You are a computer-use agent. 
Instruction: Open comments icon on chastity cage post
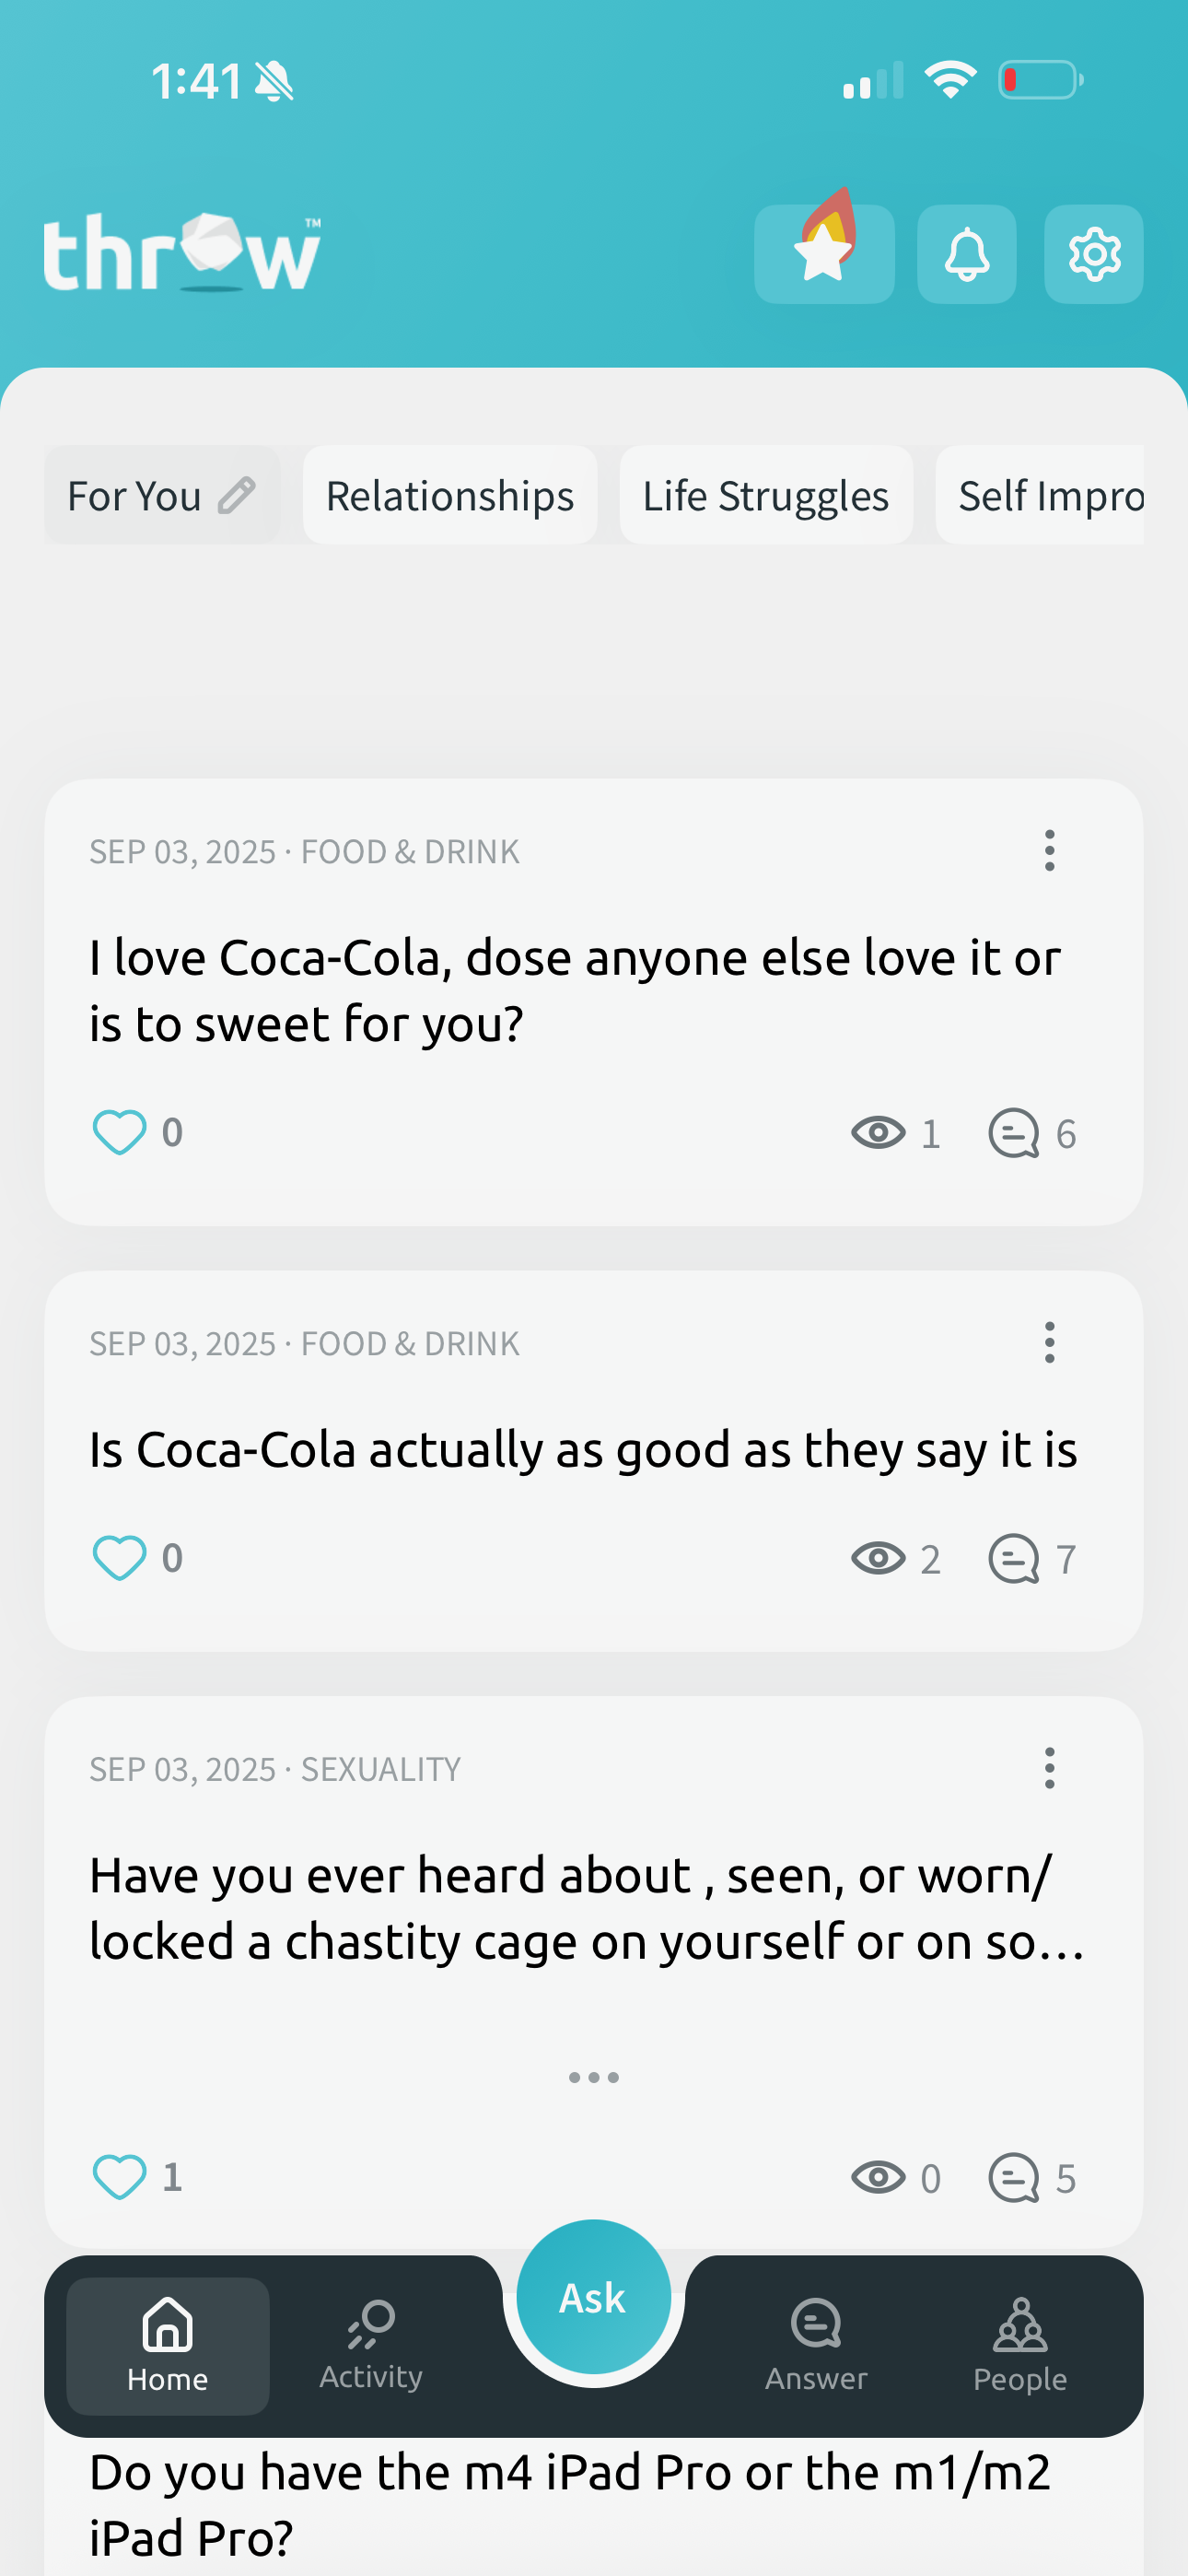click(x=1014, y=2177)
